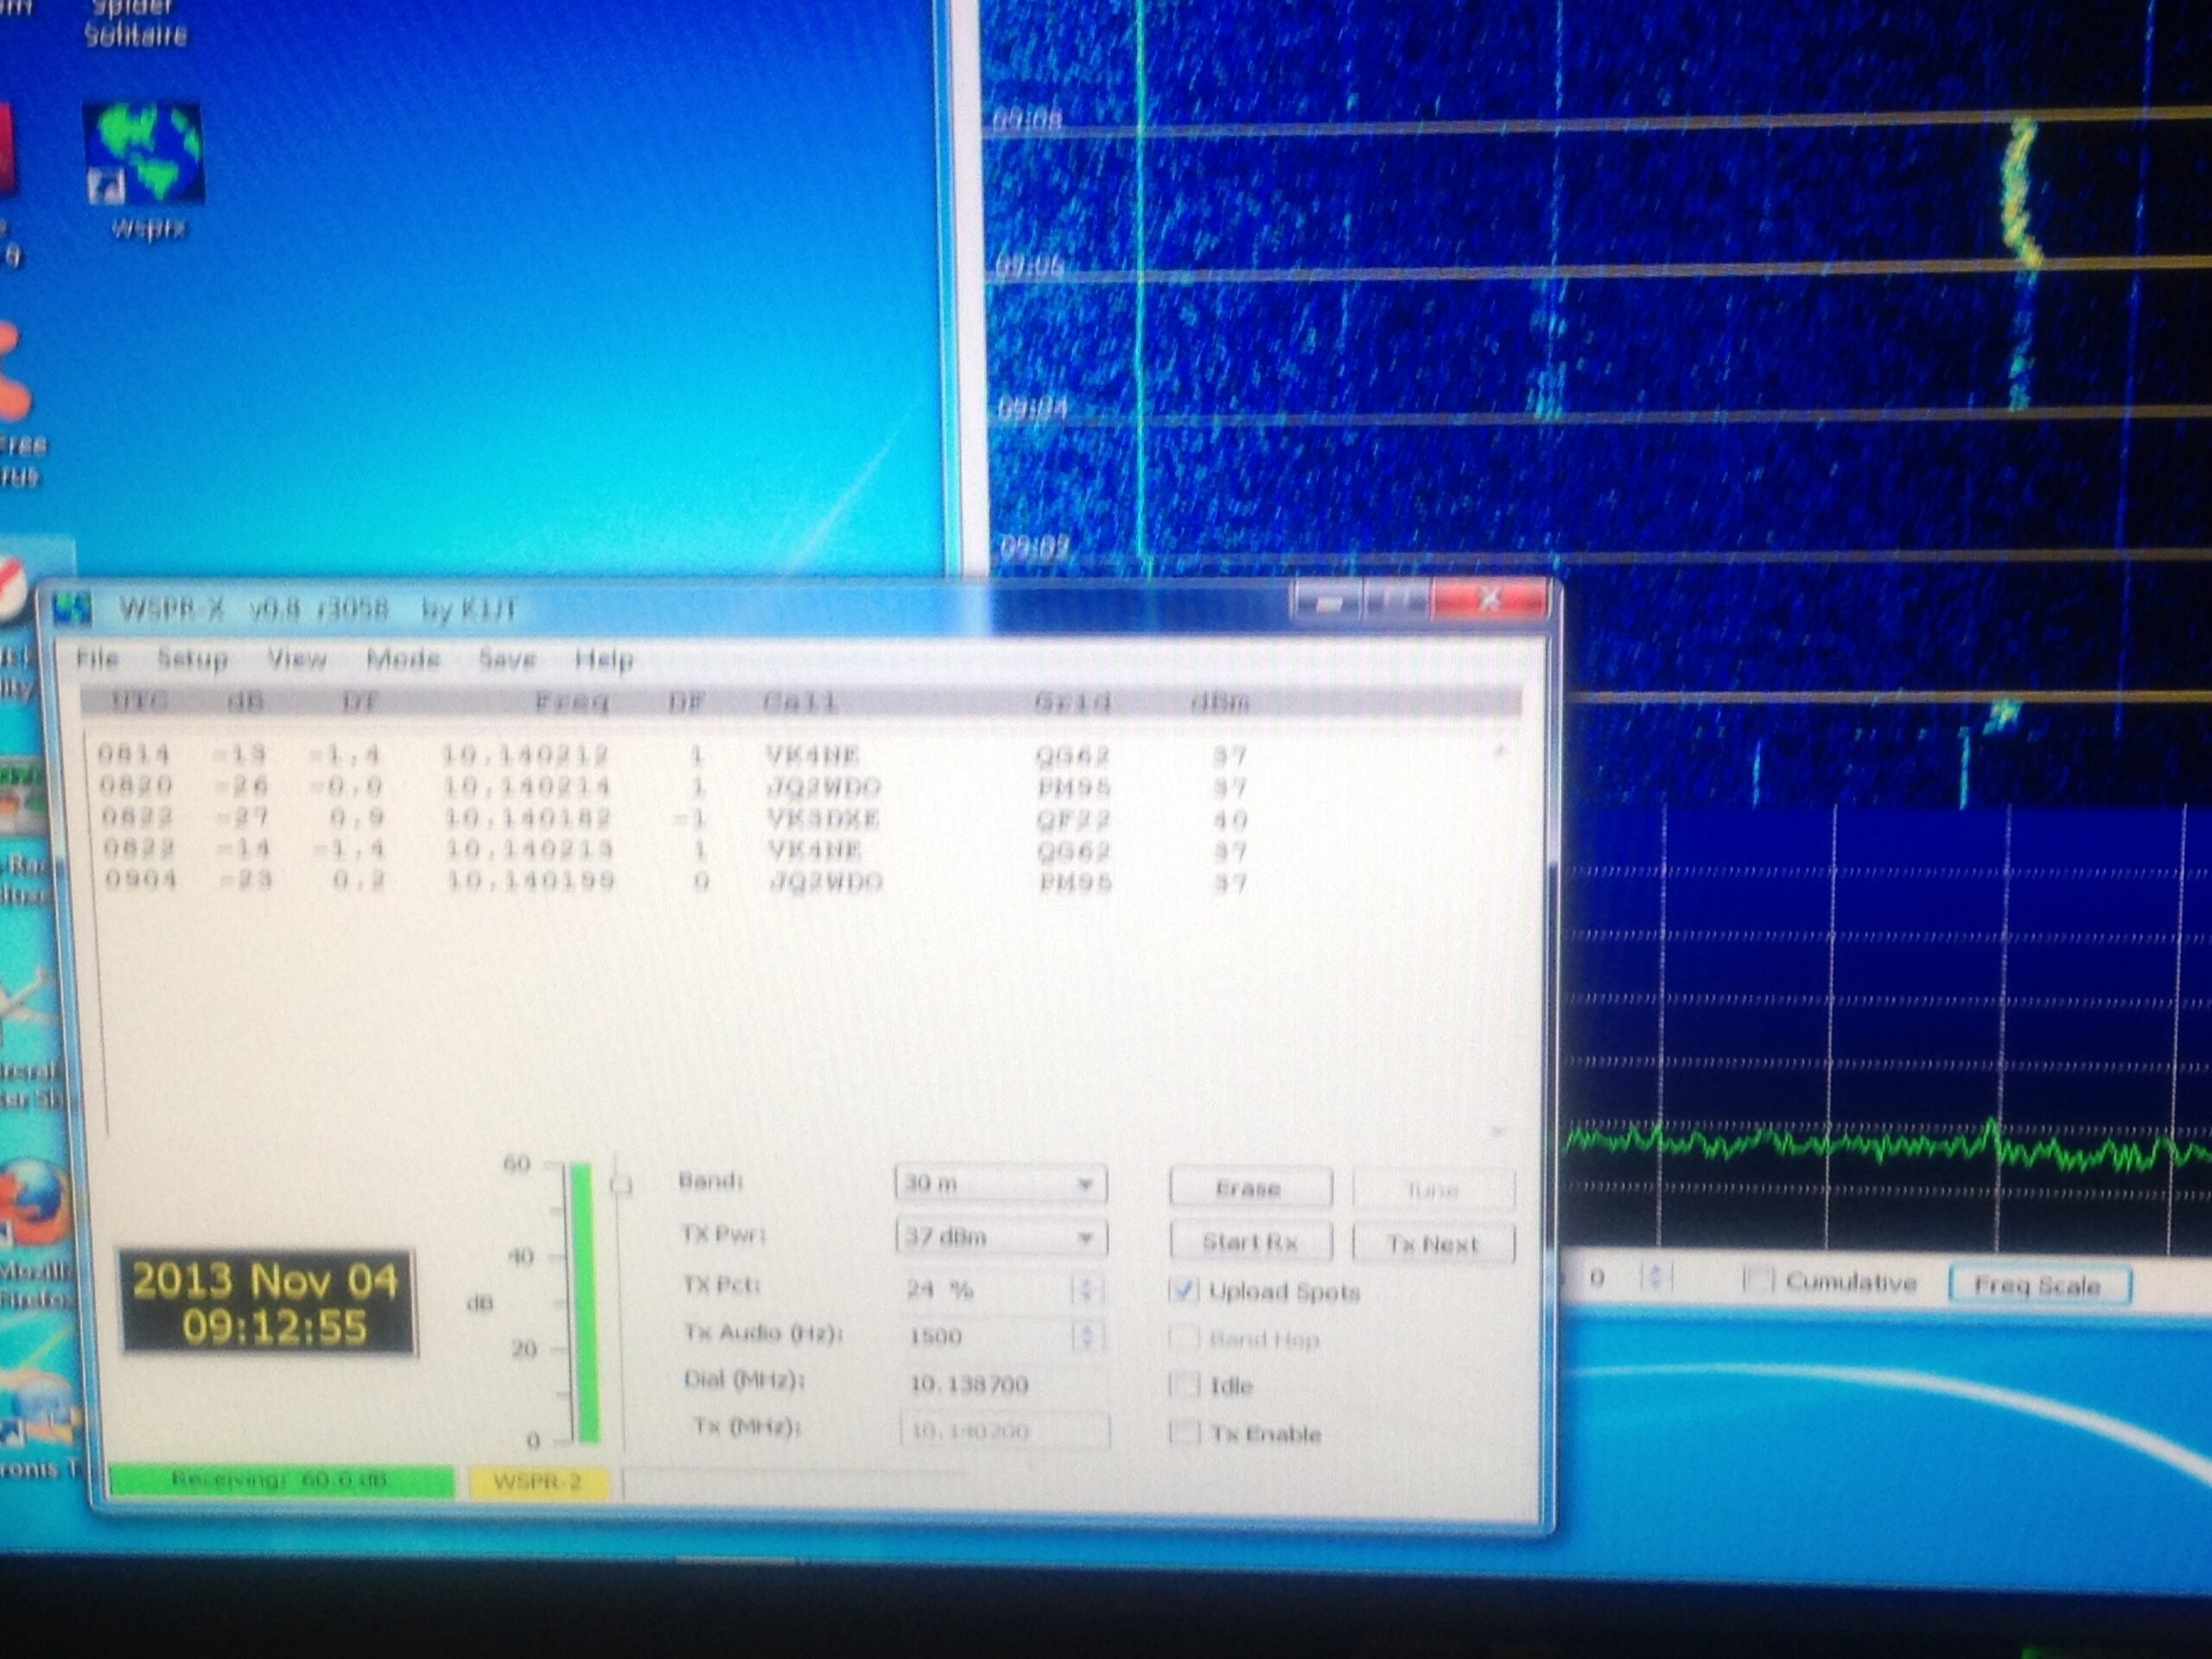Open the File menu
Screen dimensions: 2212x1659
click(97, 658)
